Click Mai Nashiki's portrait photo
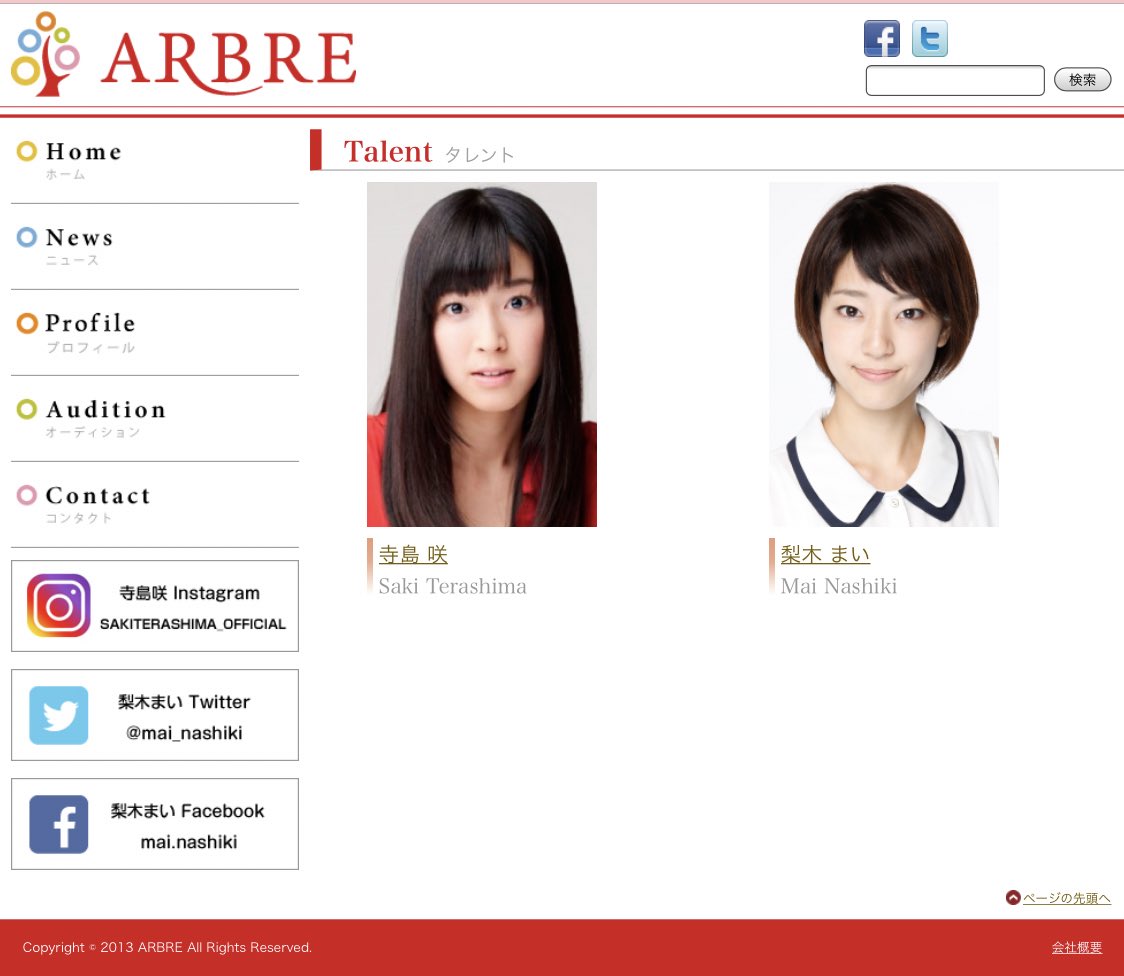Screen dimensions: 1124x976 (x=884, y=354)
